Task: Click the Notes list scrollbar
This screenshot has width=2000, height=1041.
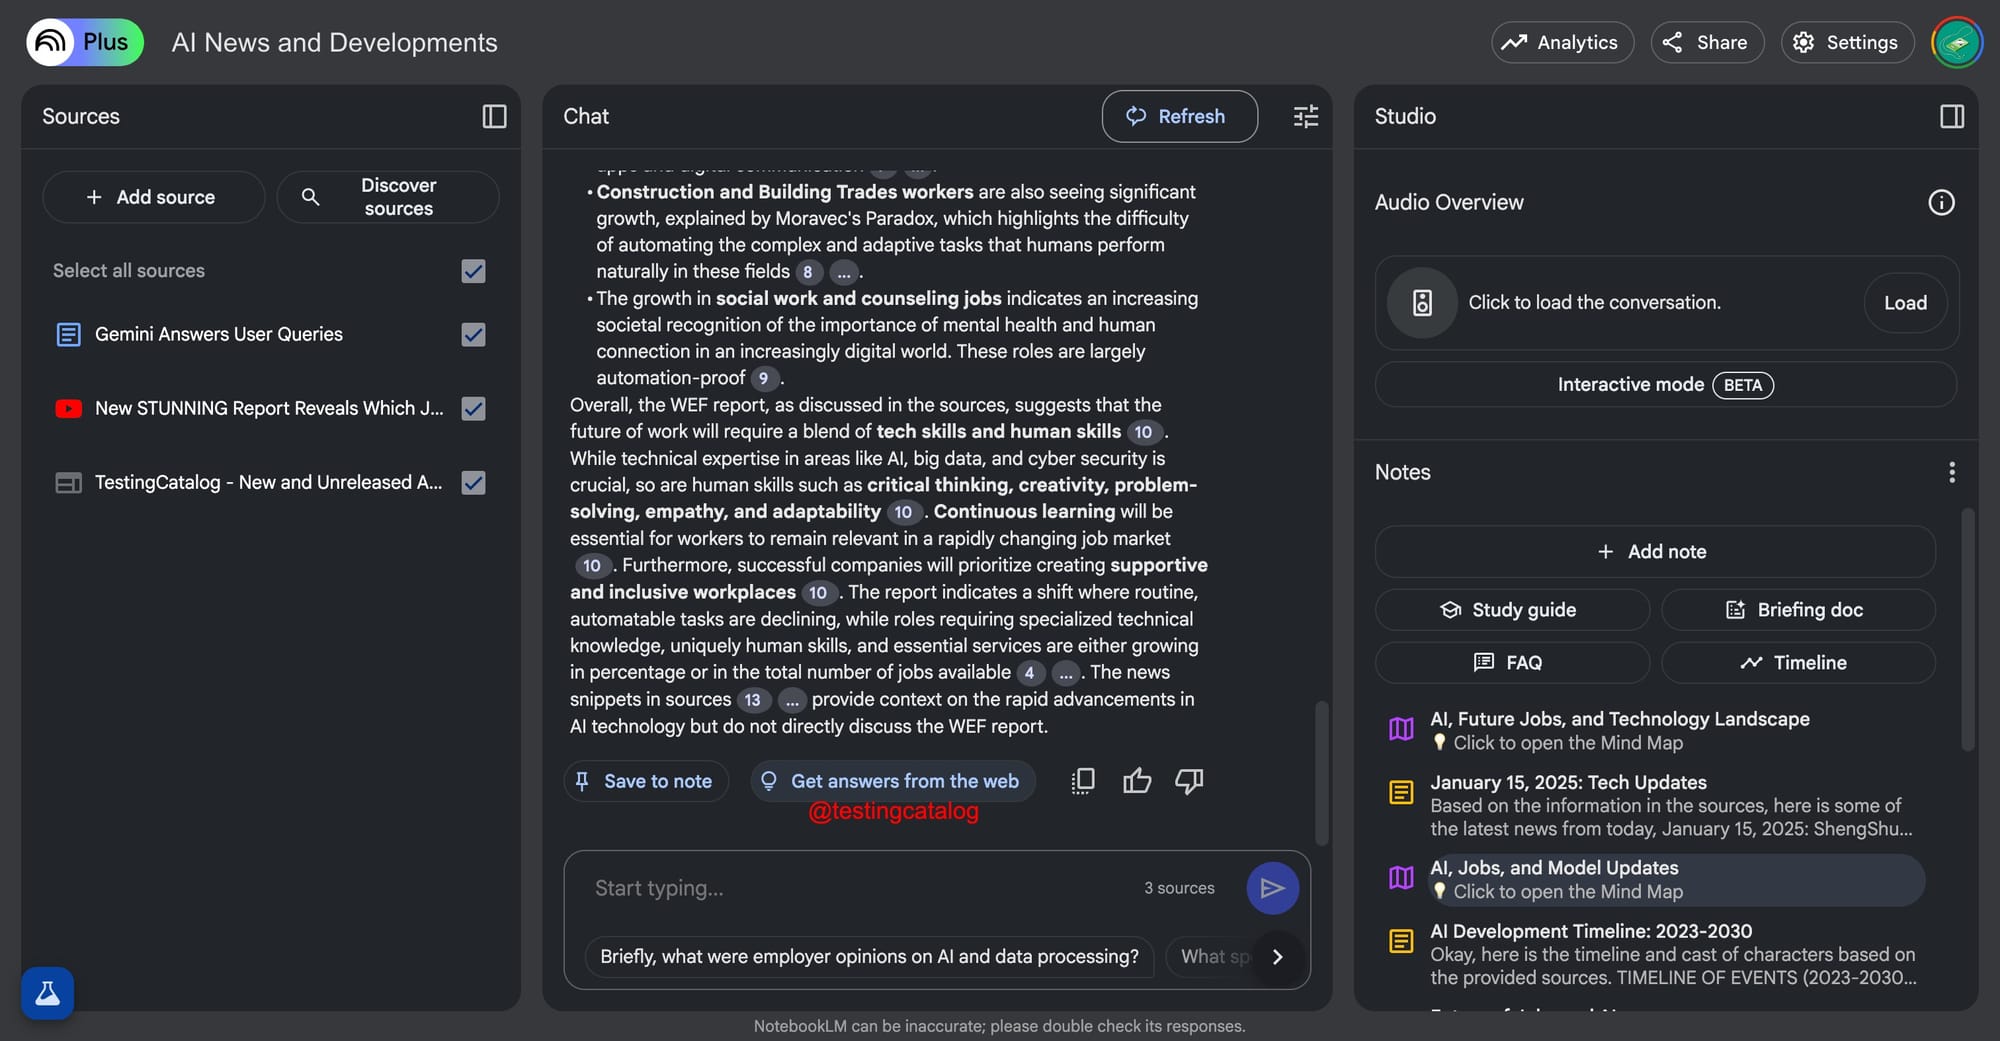Action: pyautogui.click(x=1967, y=630)
